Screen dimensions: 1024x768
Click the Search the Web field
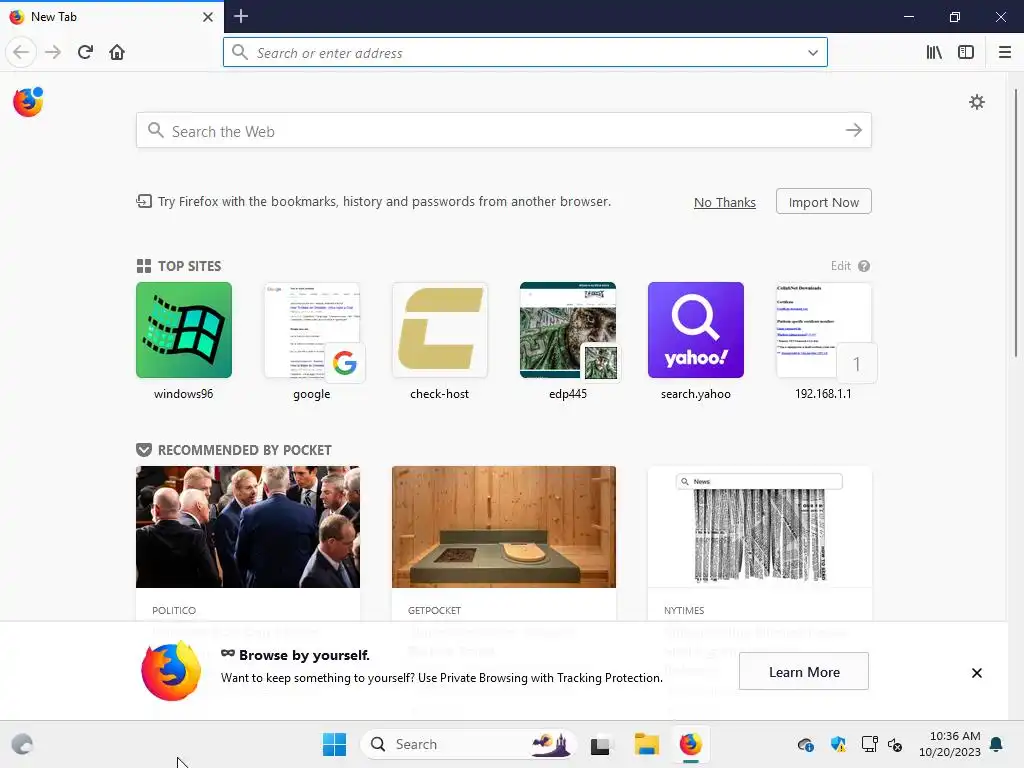click(503, 131)
